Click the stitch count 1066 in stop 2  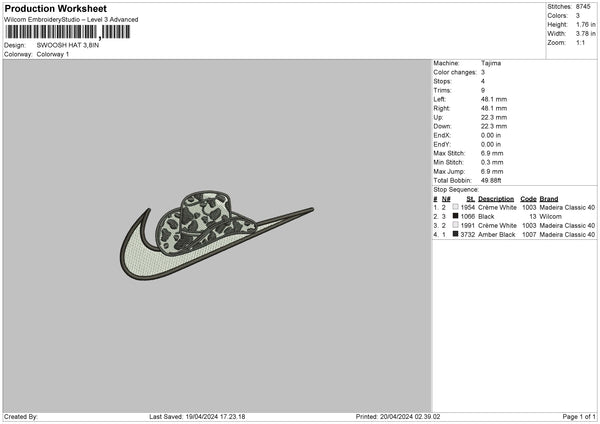[468, 217]
